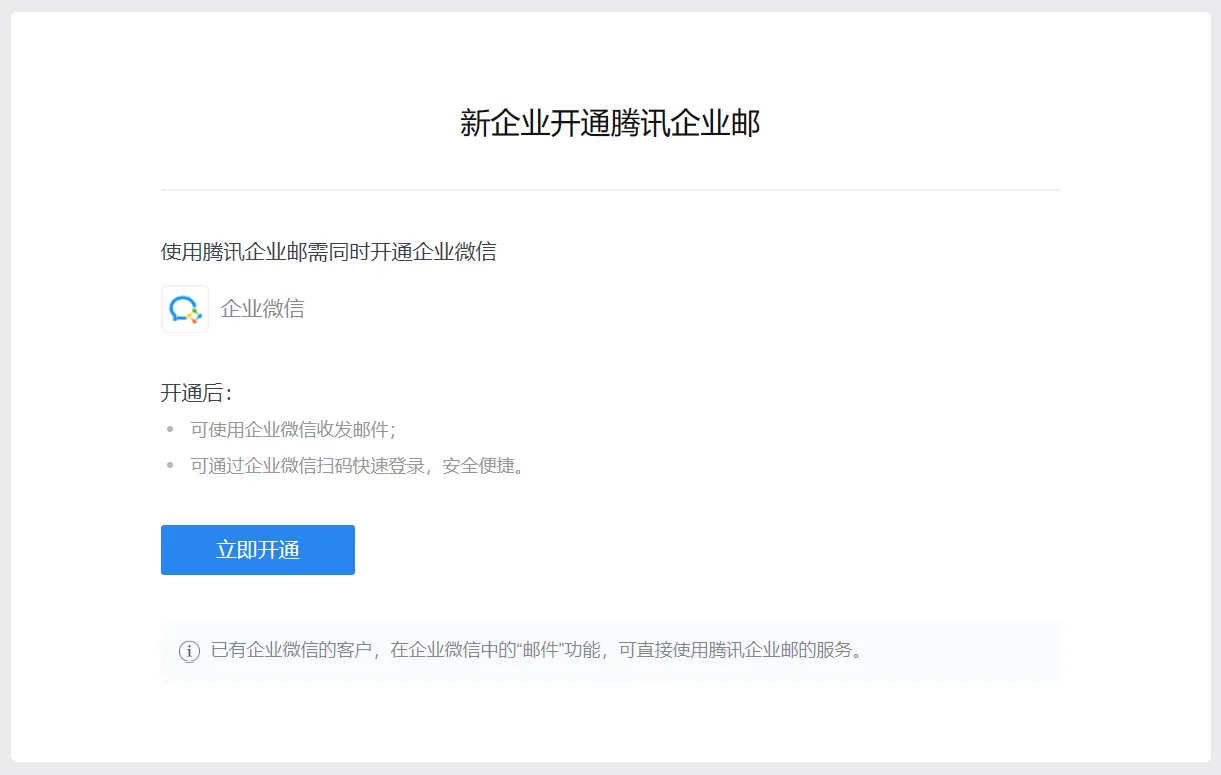Click the 企业微信 chat bubble logo icon
The height and width of the screenshot is (775, 1221).
click(x=185, y=309)
